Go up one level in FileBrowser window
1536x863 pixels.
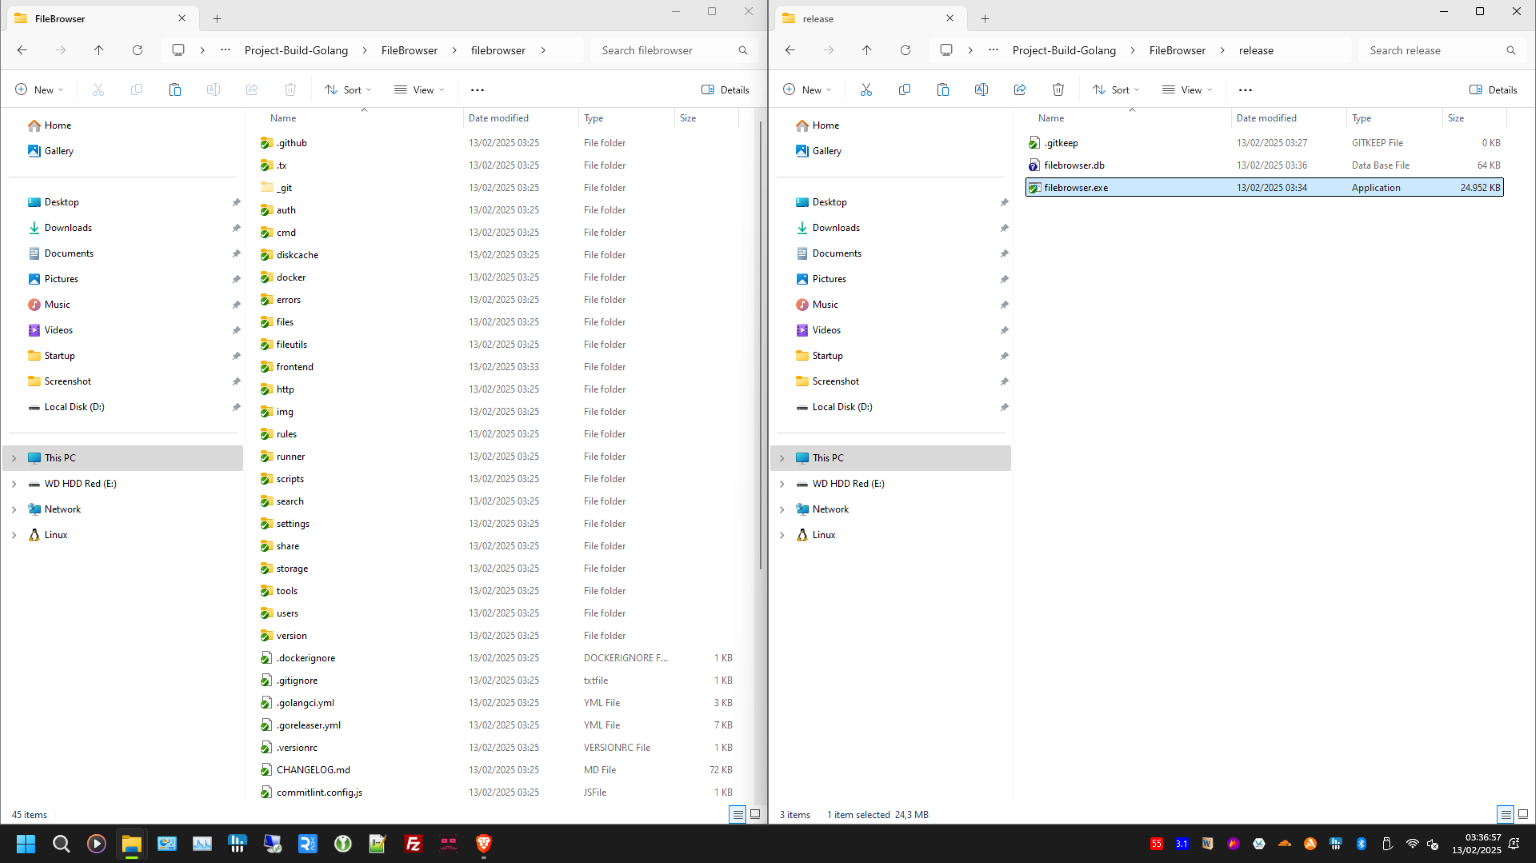point(98,50)
